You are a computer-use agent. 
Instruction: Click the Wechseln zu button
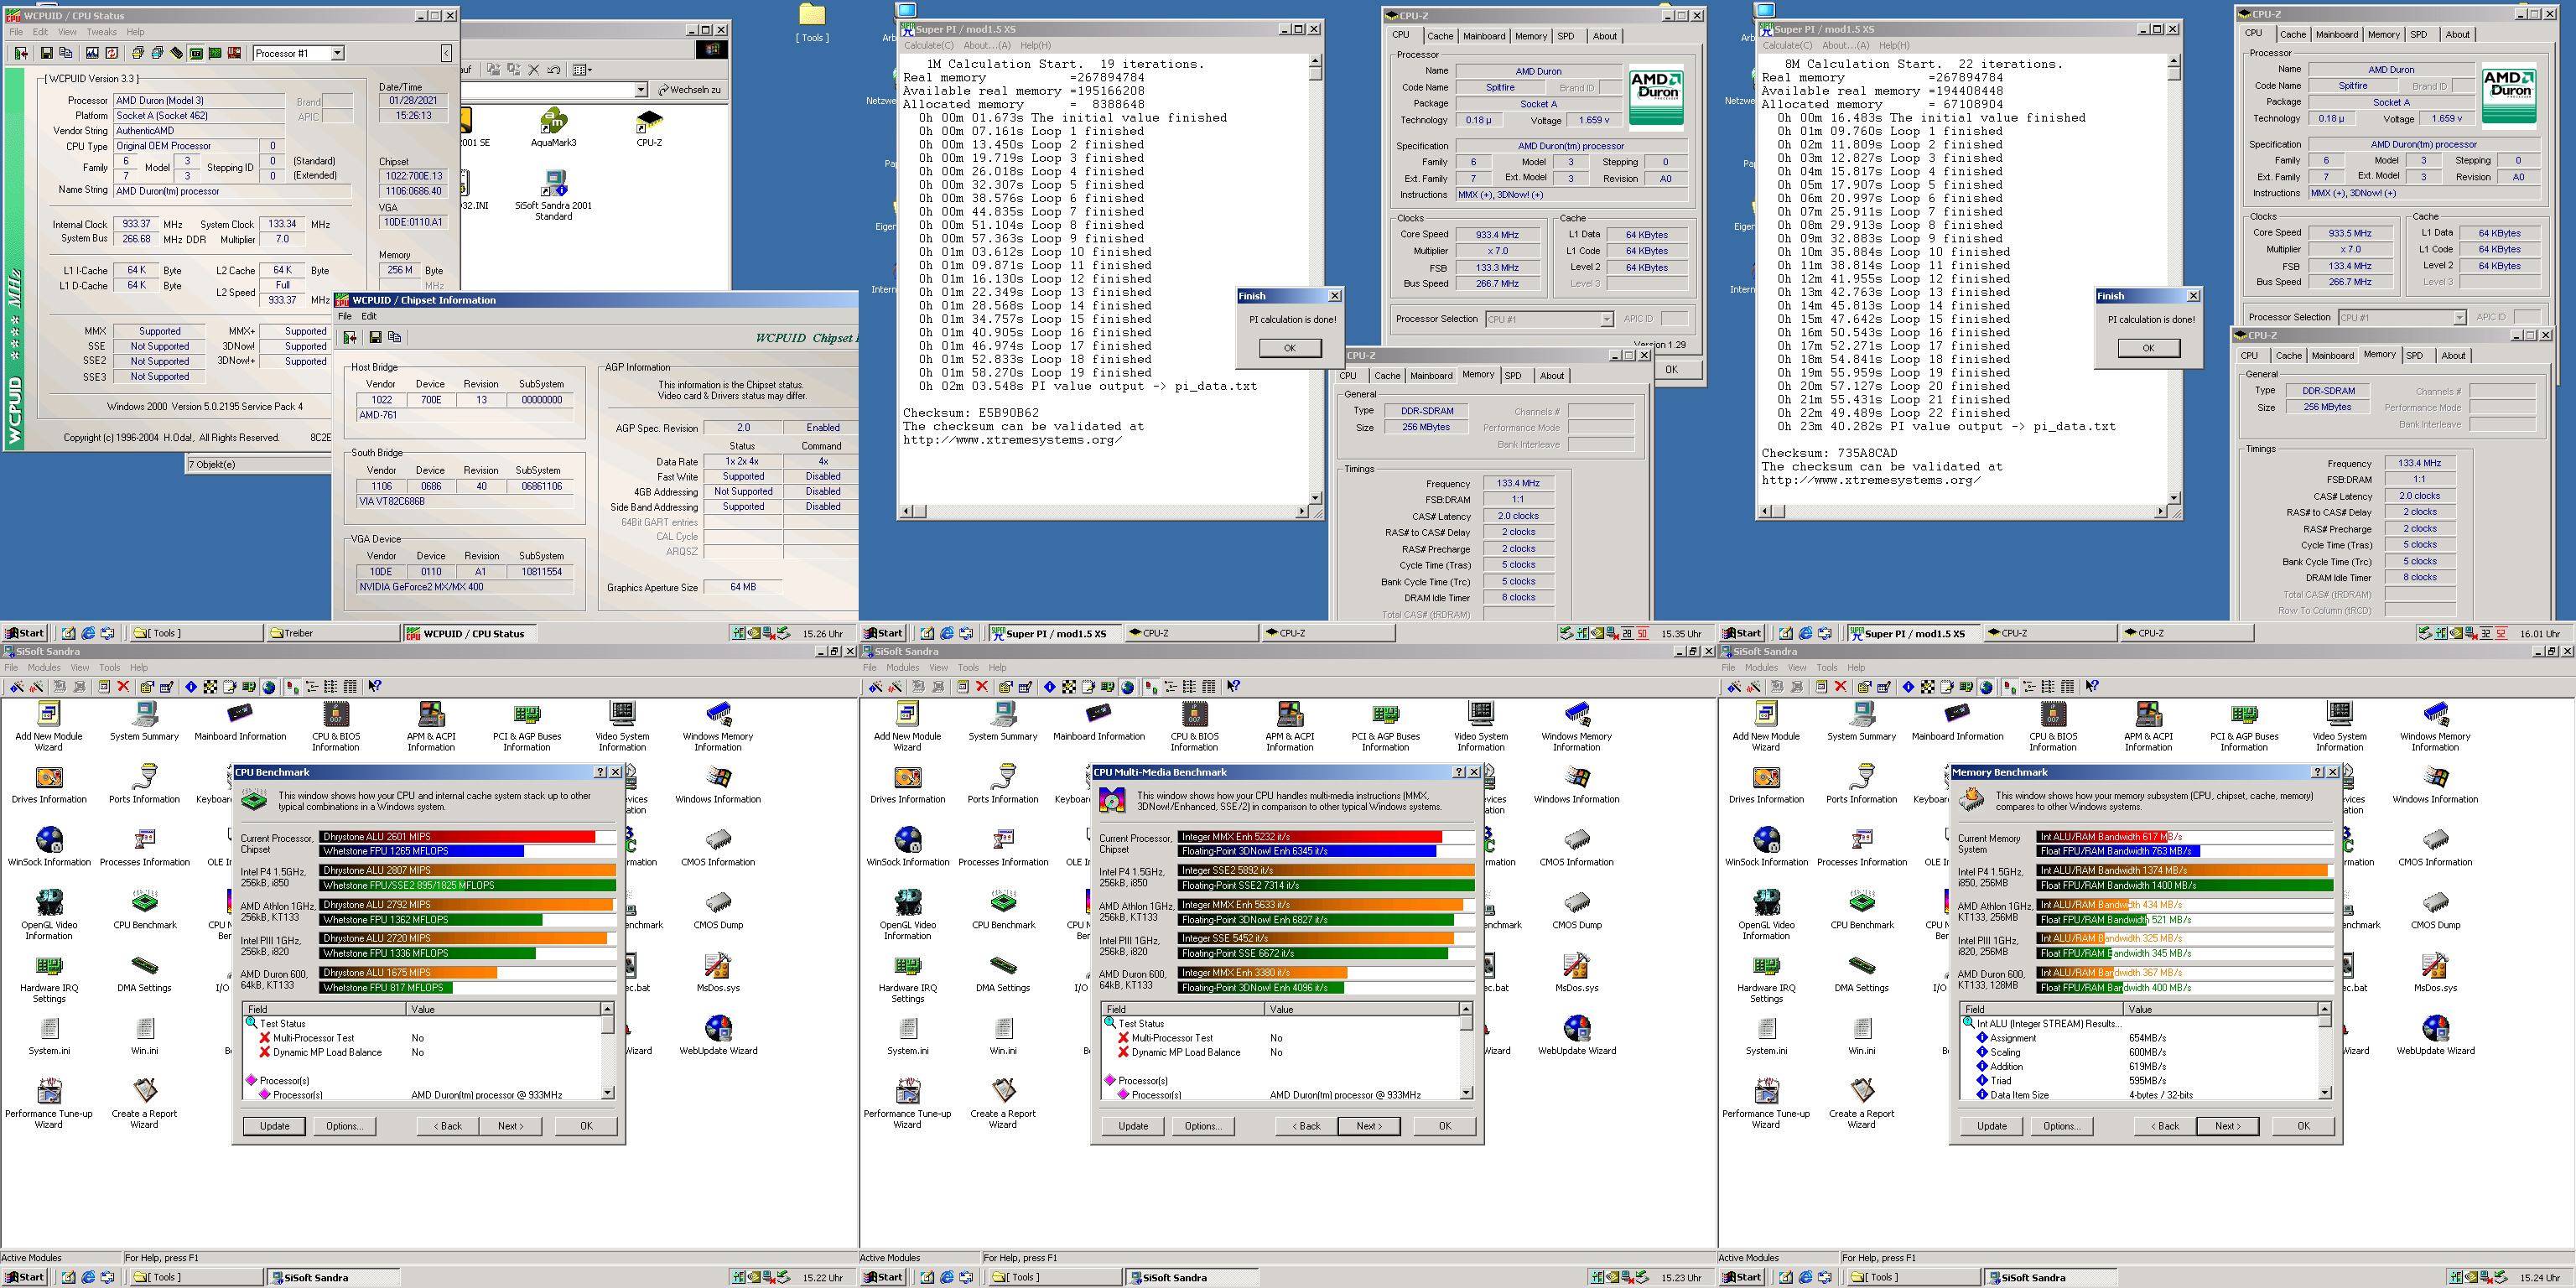point(691,90)
